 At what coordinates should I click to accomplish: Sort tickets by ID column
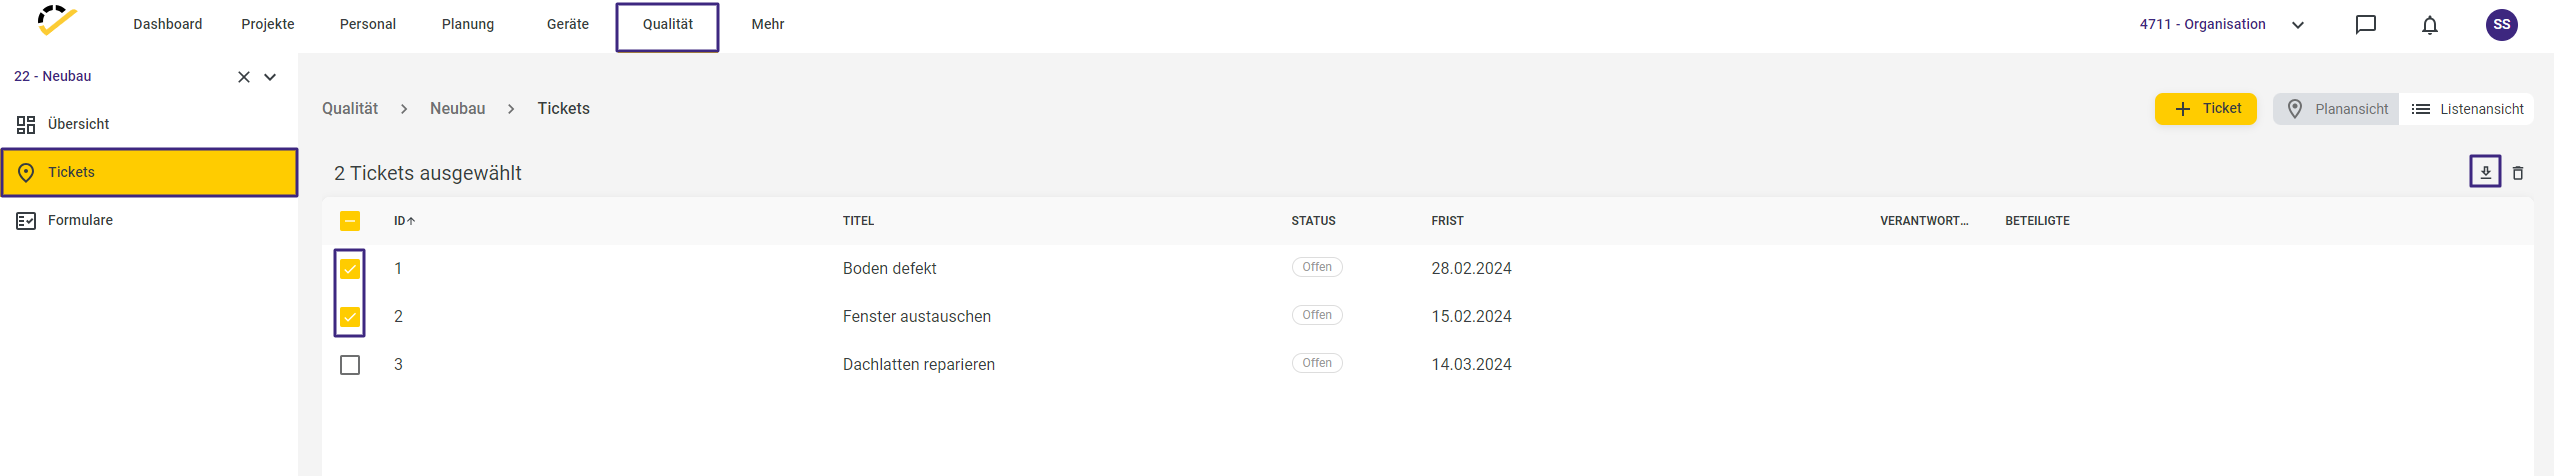(404, 221)
